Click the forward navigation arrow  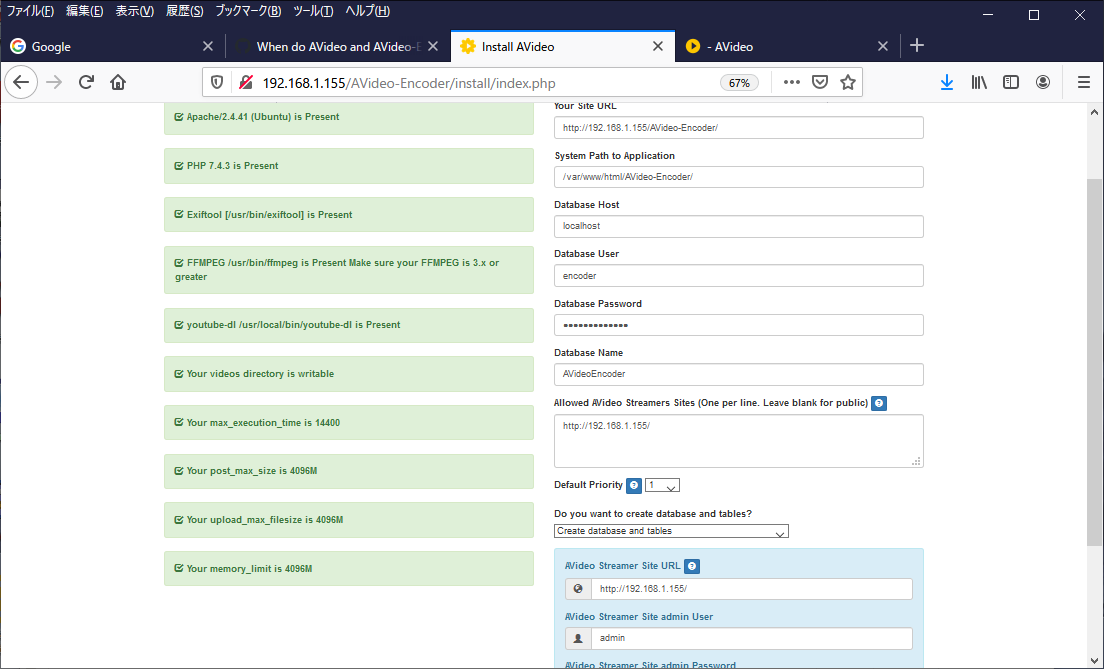[x=54, y=82]
